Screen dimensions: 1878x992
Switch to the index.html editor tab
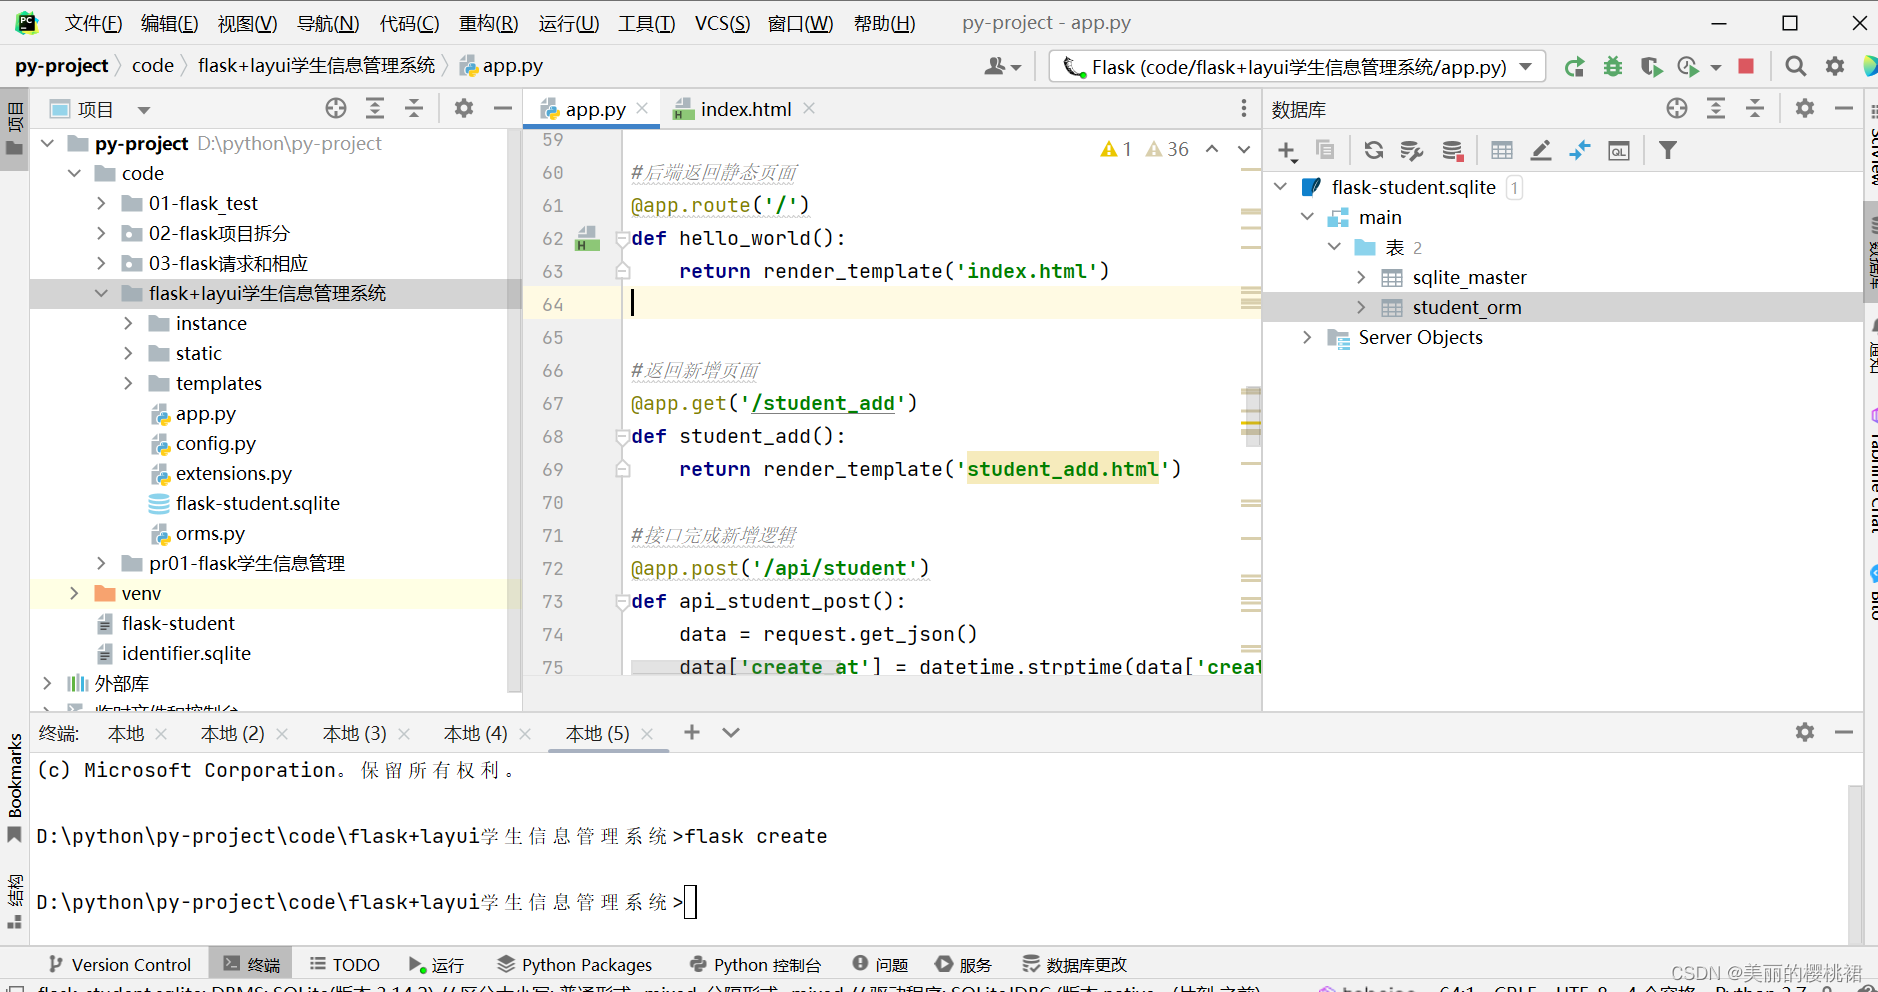click(745, 108)
